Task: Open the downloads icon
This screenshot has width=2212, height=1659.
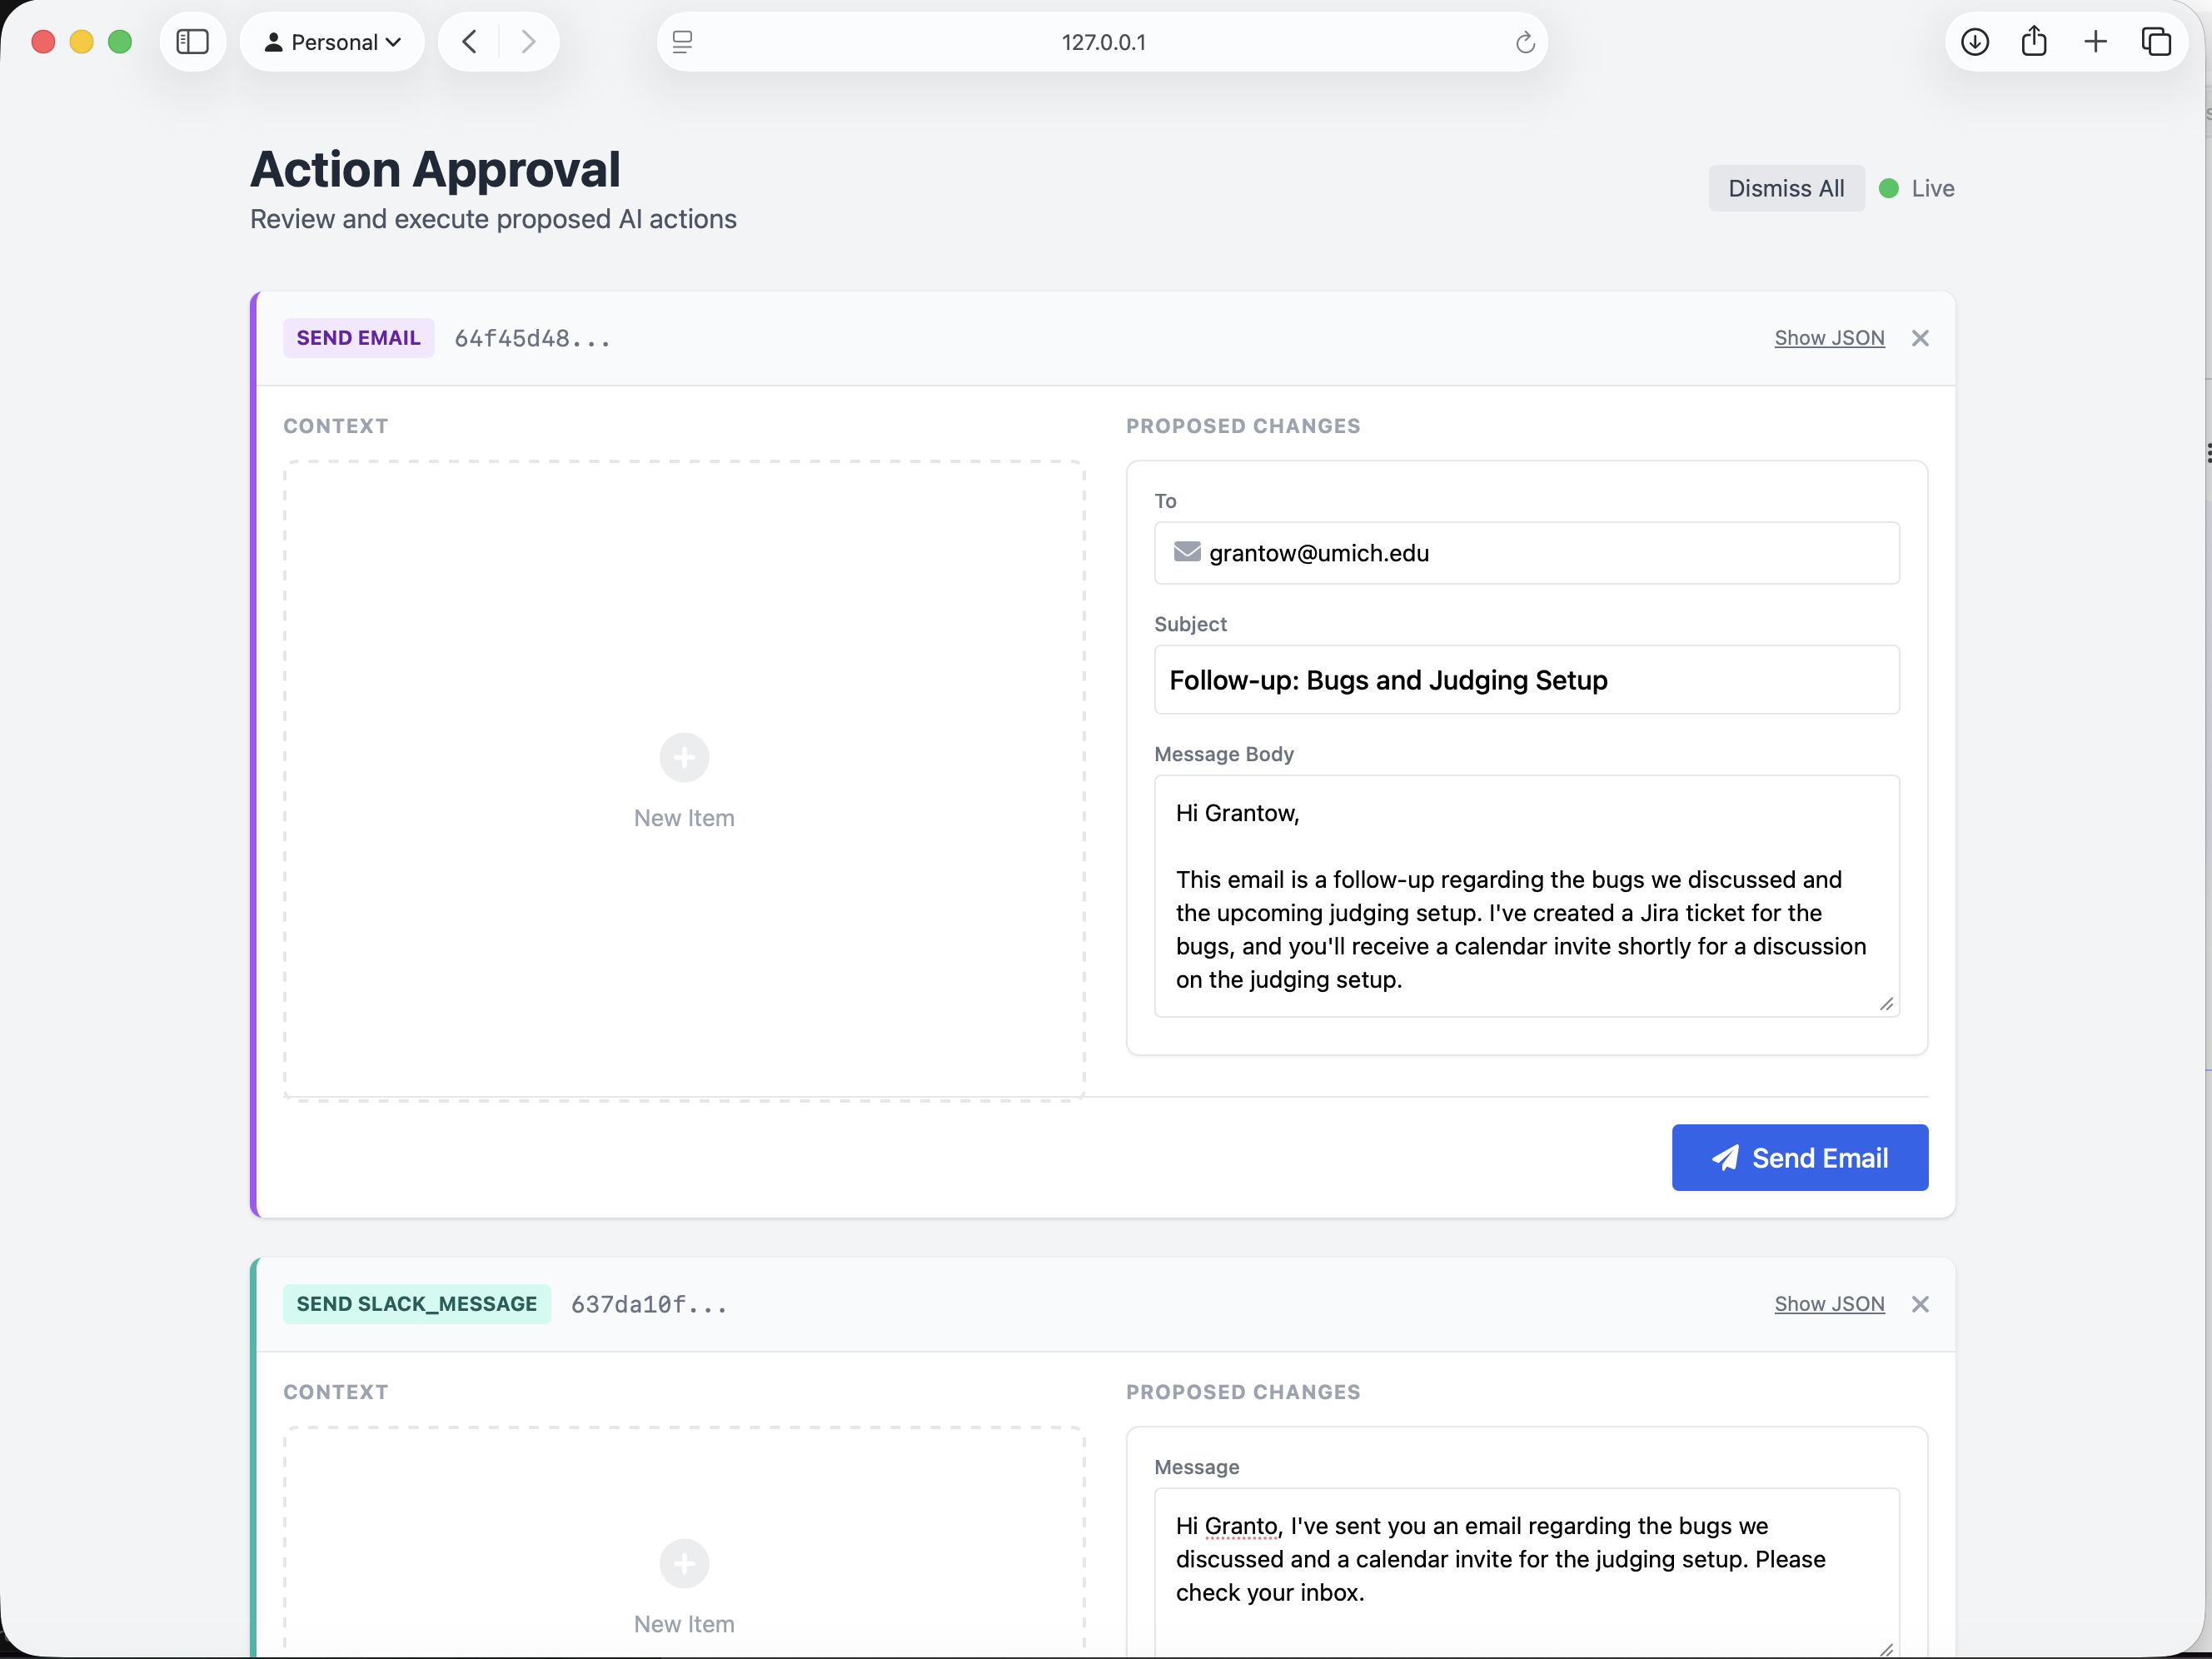Action: tap(1974, 42)
